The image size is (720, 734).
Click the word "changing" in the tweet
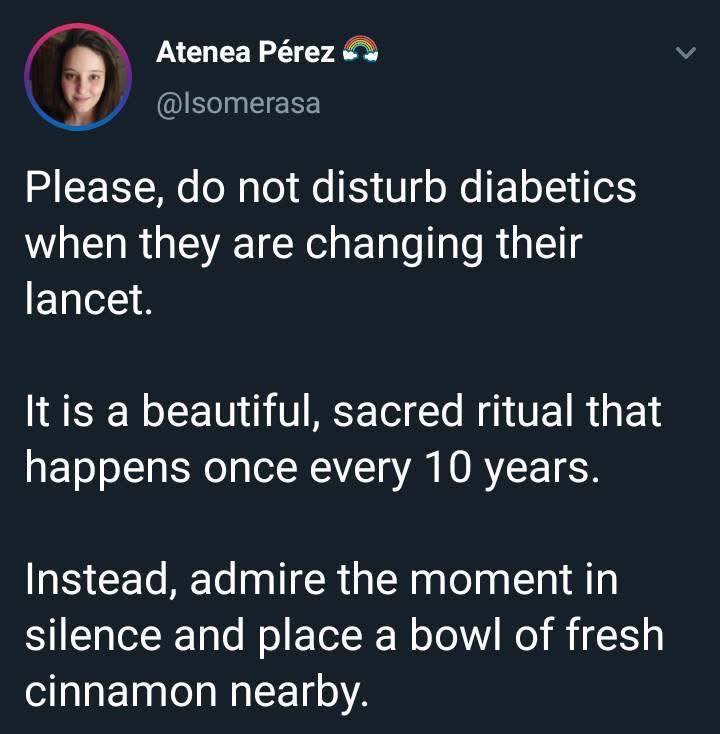(394, 246)
